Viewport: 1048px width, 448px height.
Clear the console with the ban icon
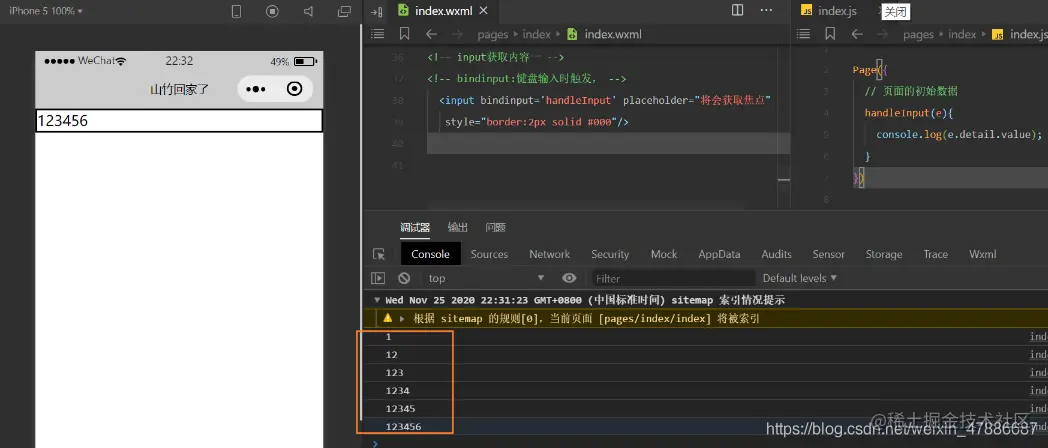[x=404, y=278]
